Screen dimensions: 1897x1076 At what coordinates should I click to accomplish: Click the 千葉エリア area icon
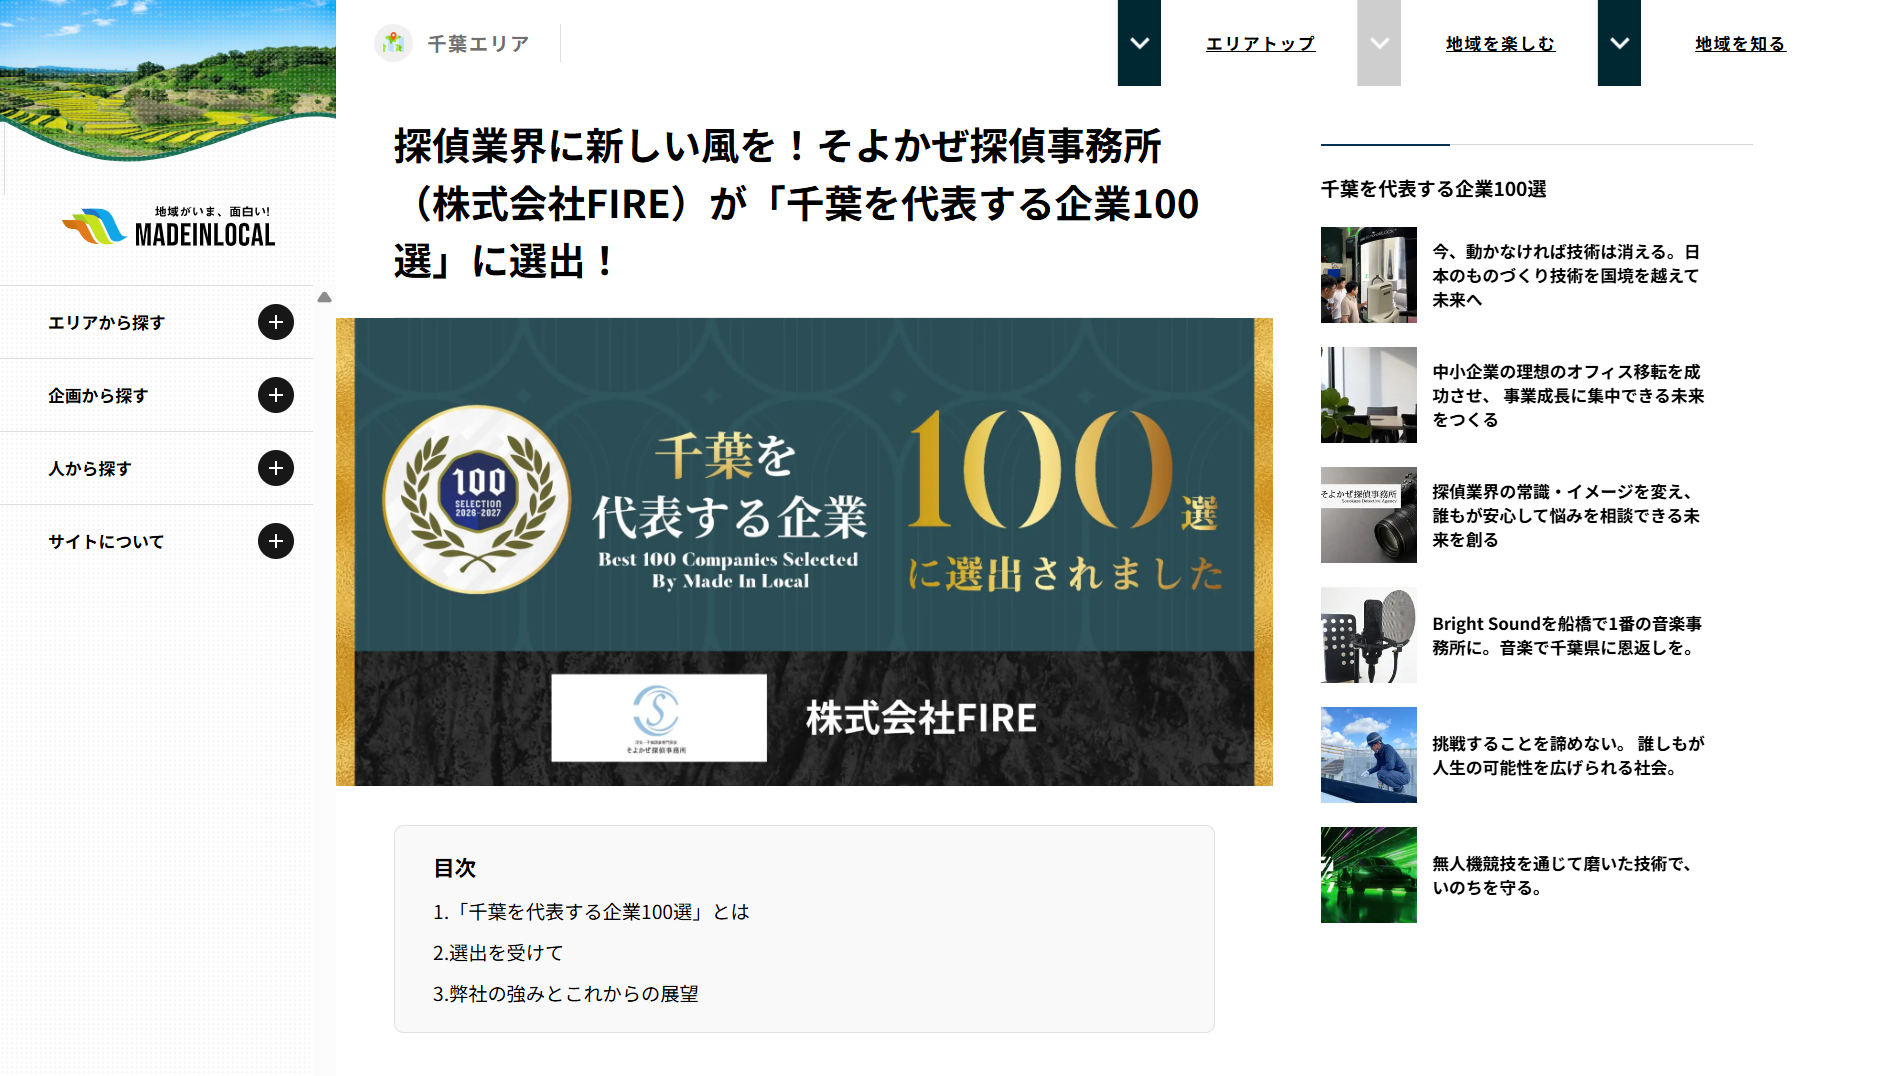pyautogui.click(x=393, y=43)
